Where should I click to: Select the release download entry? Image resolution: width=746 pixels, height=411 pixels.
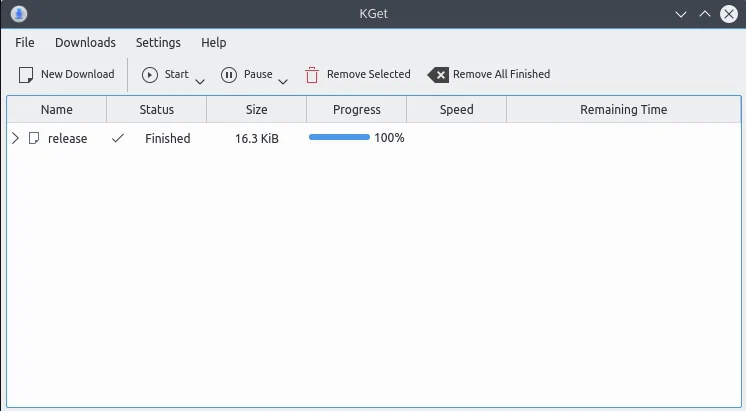tap(373, 138)
